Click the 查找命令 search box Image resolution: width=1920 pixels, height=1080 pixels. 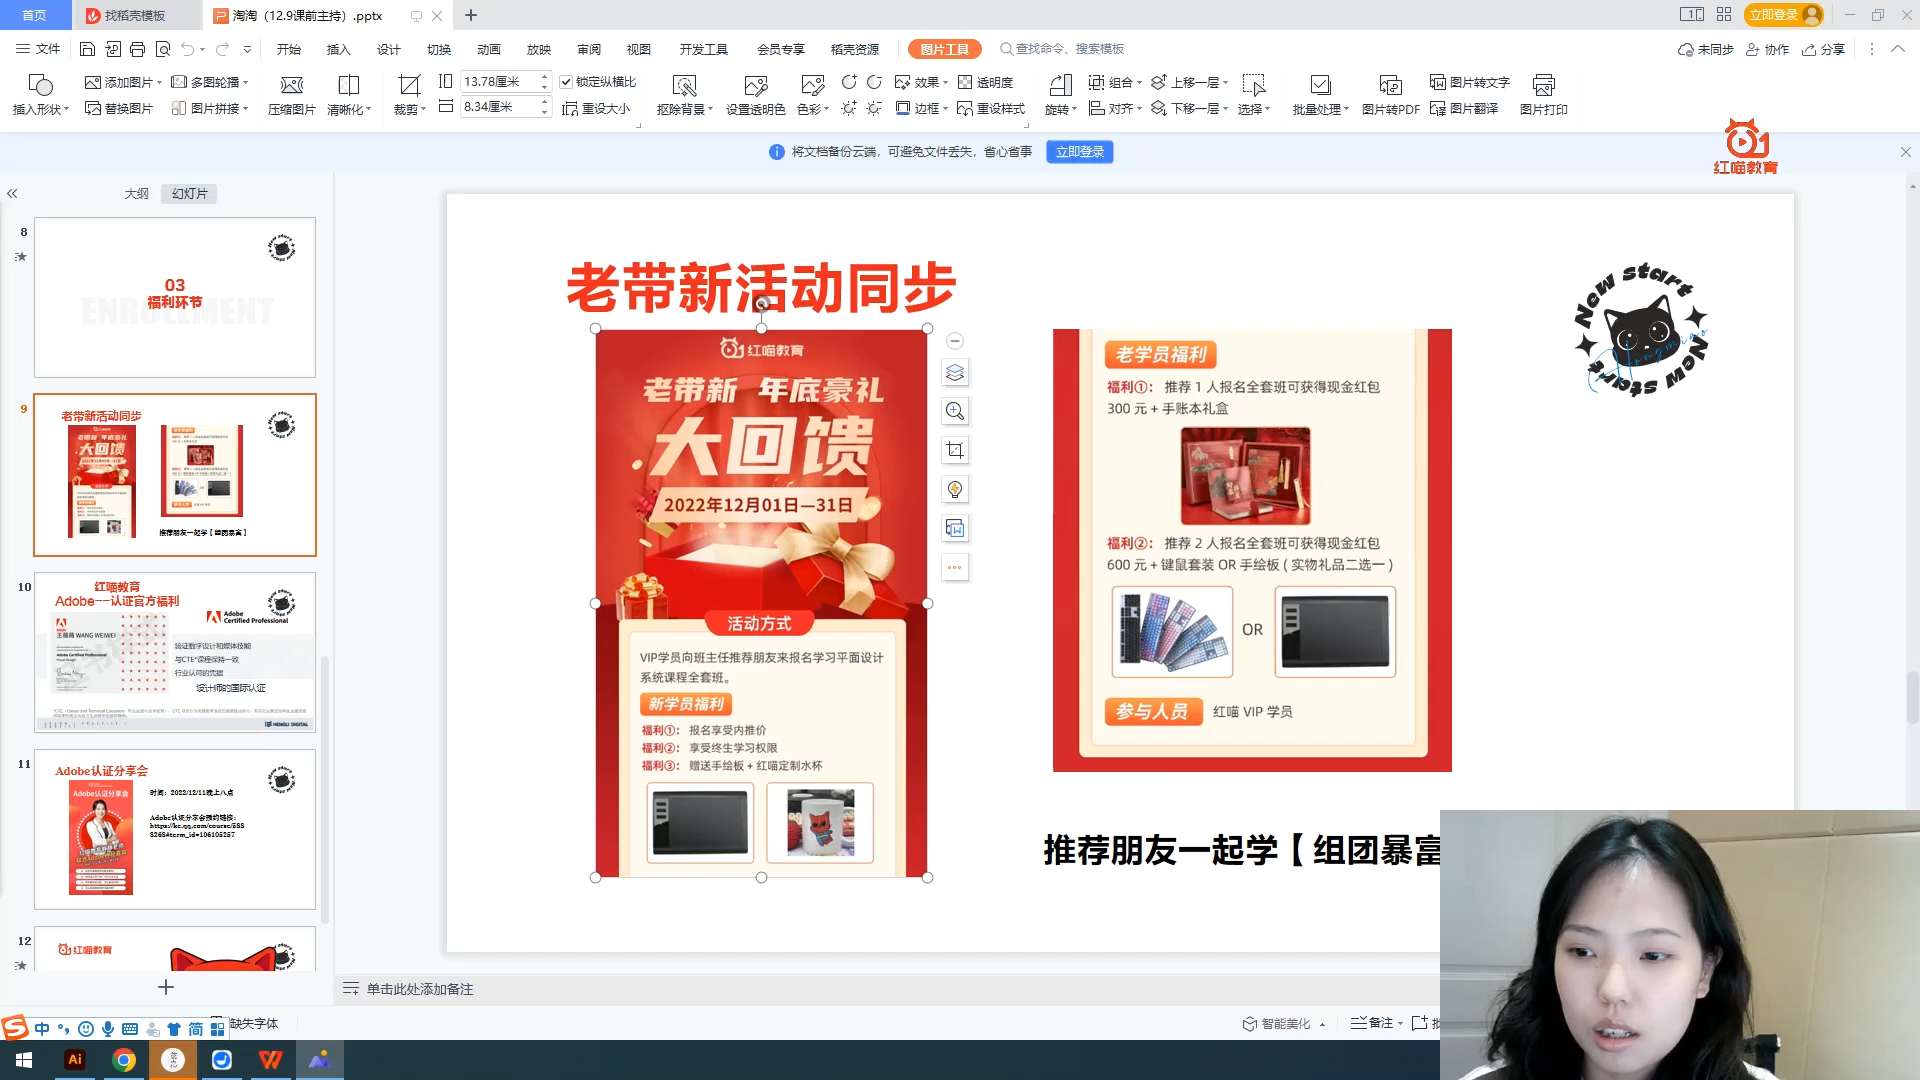tap(1062, 49)
